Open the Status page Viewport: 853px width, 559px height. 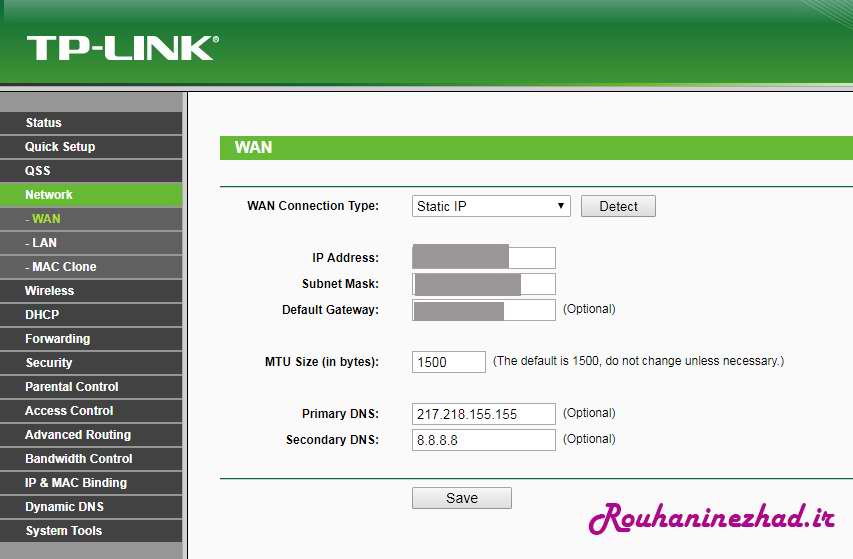point(91,123)
